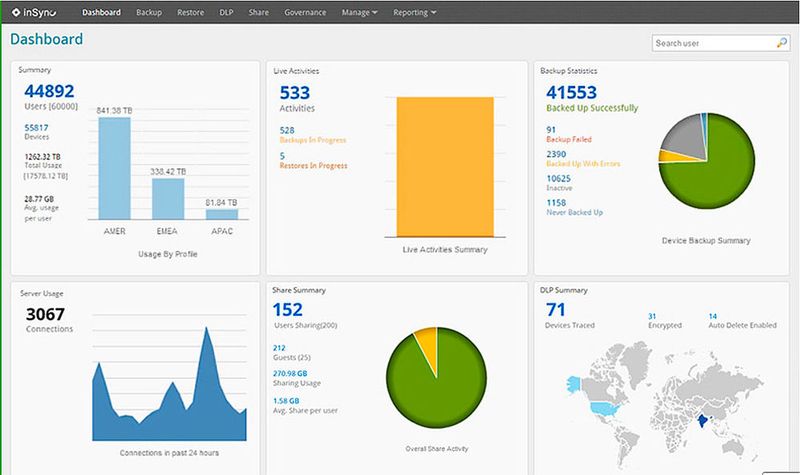This screenshot has width=800, height=475.
Task: Click the AMER usage bar
Action: click(x=114, y=168)
